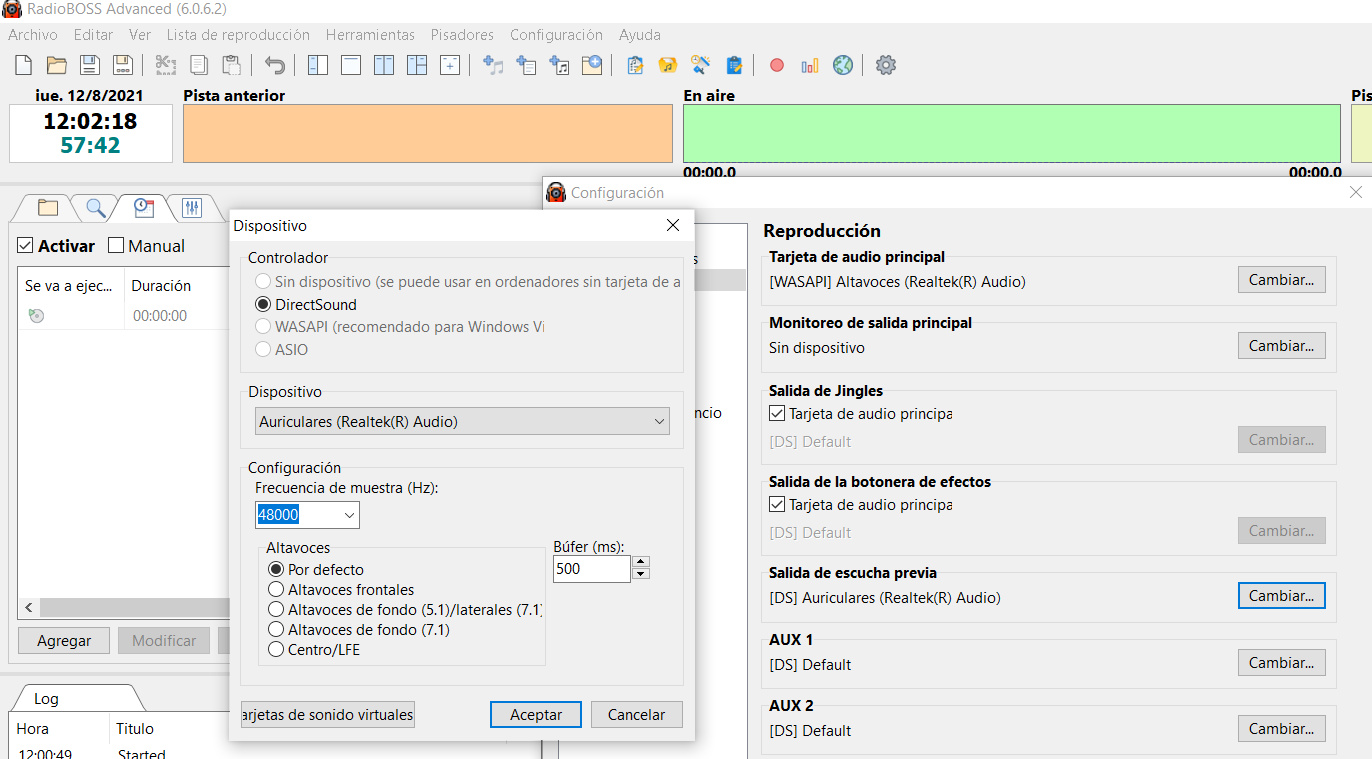The width and height of the screenshot is (1372, 759).
Task: Click the Copy icon in the toolbar
Action: point(199,65)
